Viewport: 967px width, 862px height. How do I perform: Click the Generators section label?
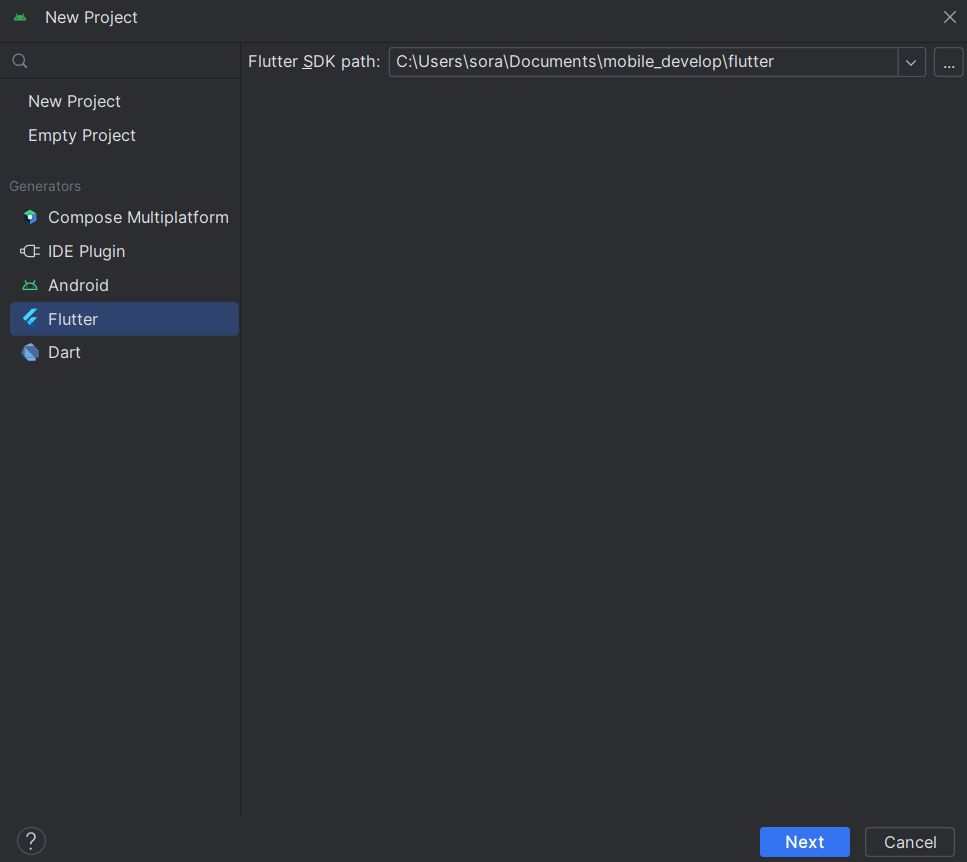45,186
